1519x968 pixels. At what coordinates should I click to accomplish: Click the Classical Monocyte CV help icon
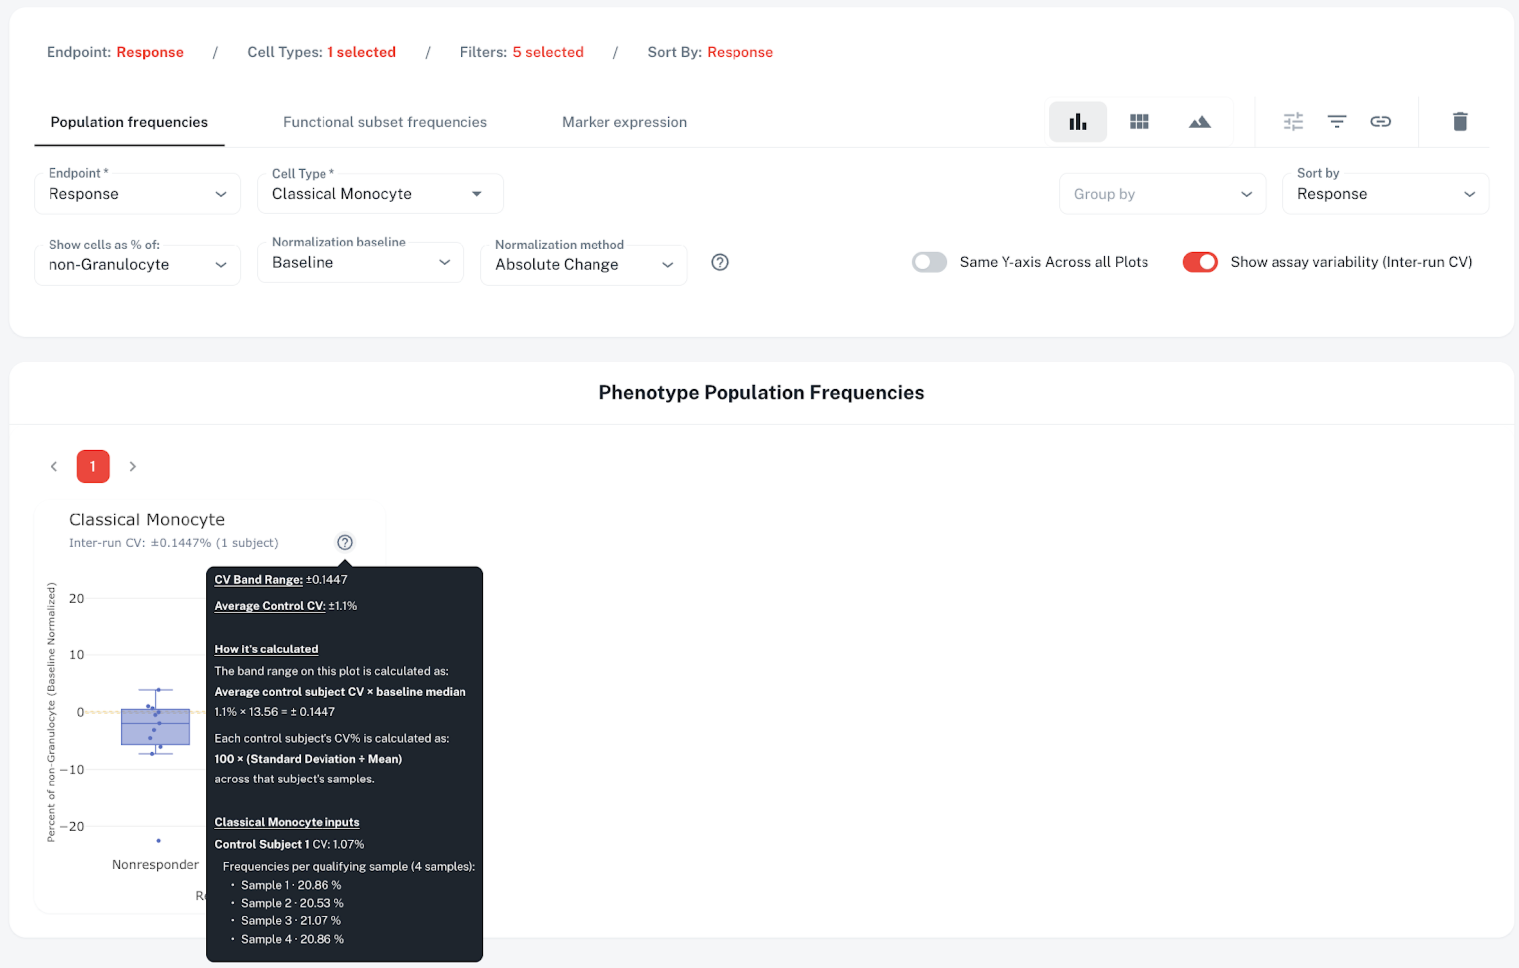pyautogui.click(x=345, y=542)
